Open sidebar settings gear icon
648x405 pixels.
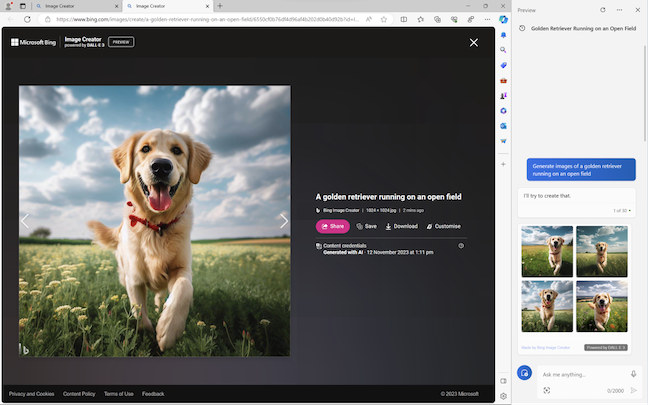pyautogui.click(x=503, y=396)
